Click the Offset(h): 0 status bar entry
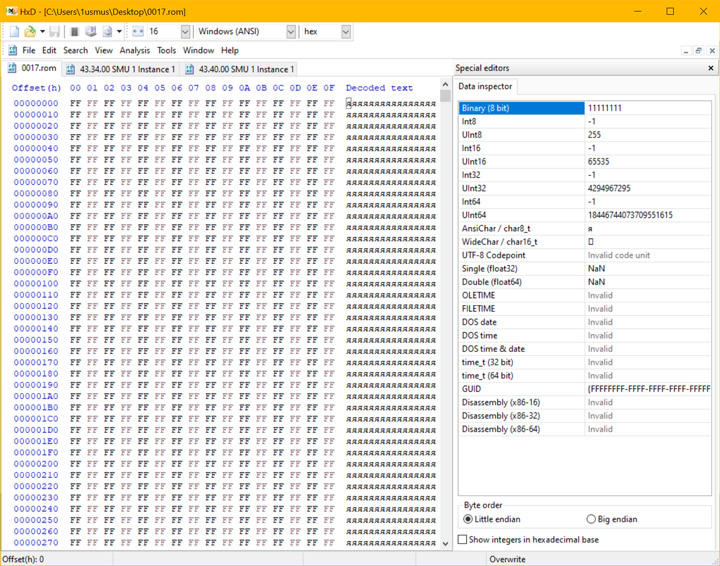Viewport: 720px width, 566px height. click(x=23, y=559)
